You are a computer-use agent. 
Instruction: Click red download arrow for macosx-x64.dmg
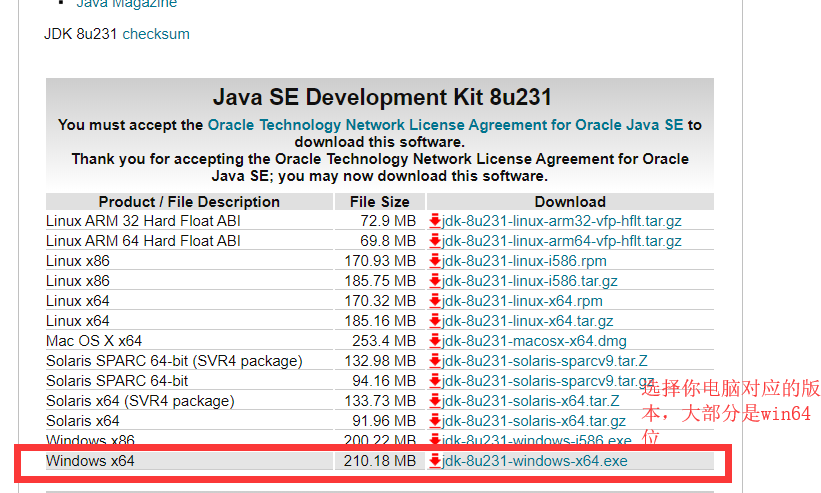tap(435, 341)
